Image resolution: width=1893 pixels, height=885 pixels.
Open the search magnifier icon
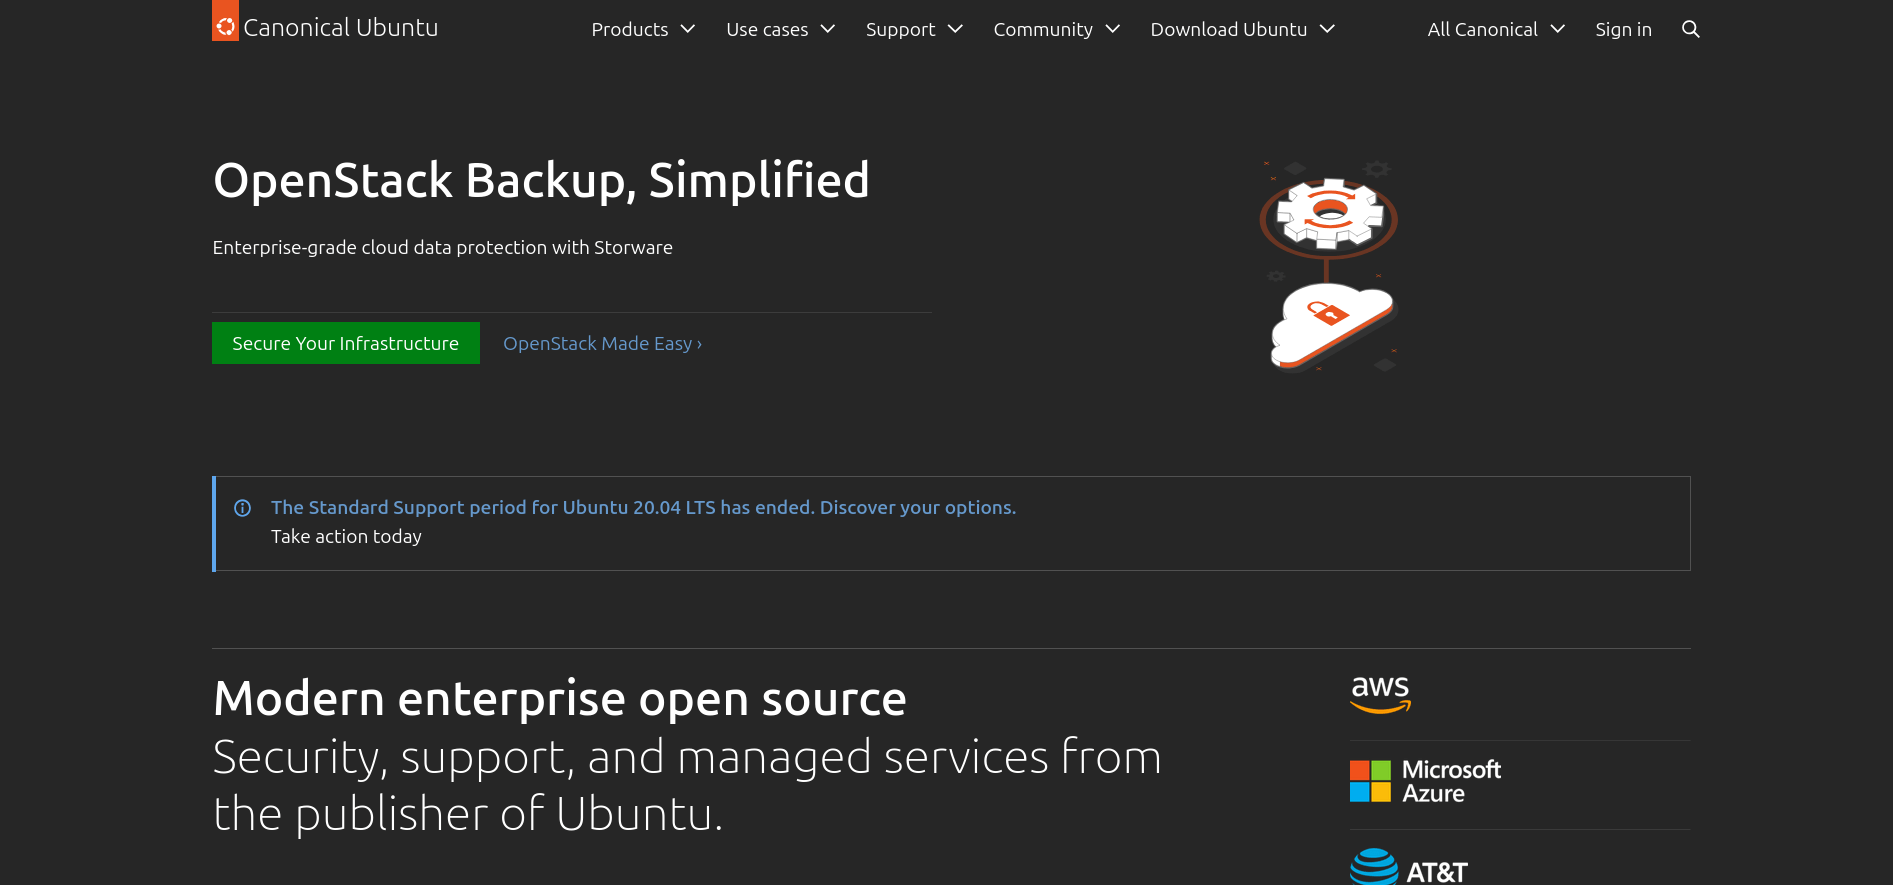(x=1690, y=29)
